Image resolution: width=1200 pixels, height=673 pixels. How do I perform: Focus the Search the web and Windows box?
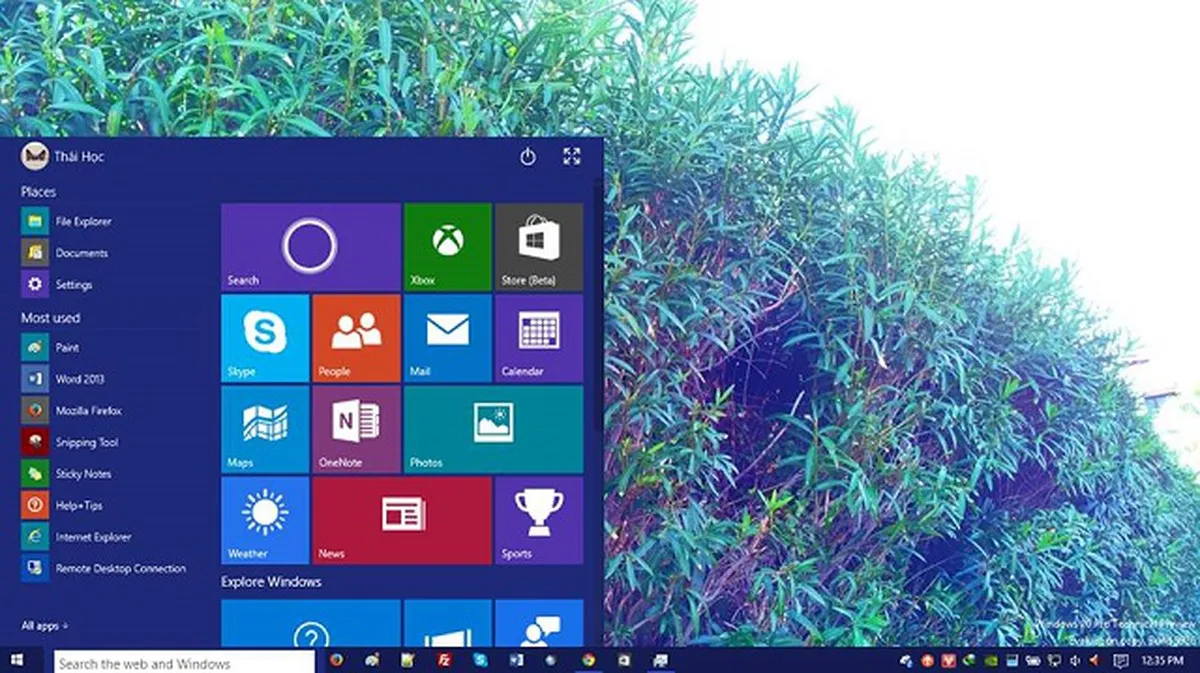pyautogui.click(x=184, y=662)
